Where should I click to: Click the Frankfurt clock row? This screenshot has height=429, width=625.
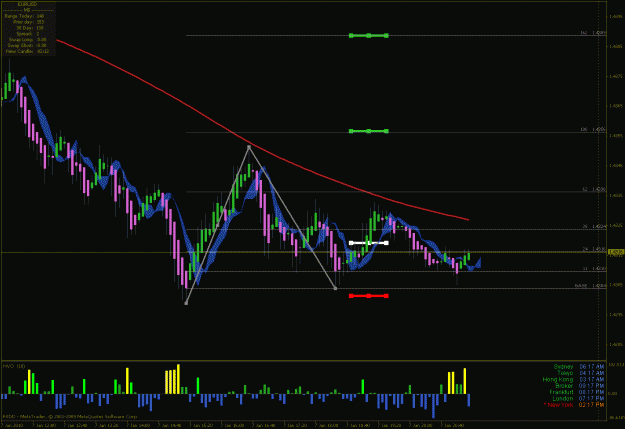pos(577,392)
